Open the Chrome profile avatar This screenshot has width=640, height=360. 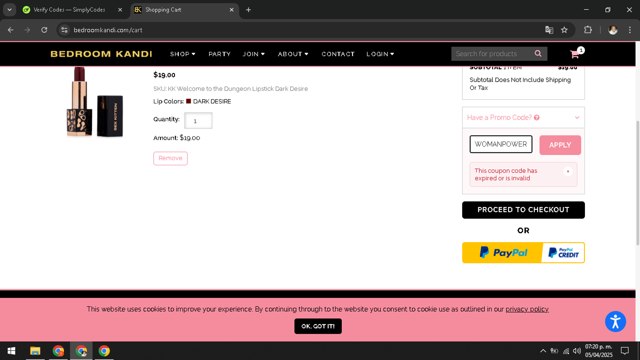(613, 30)
